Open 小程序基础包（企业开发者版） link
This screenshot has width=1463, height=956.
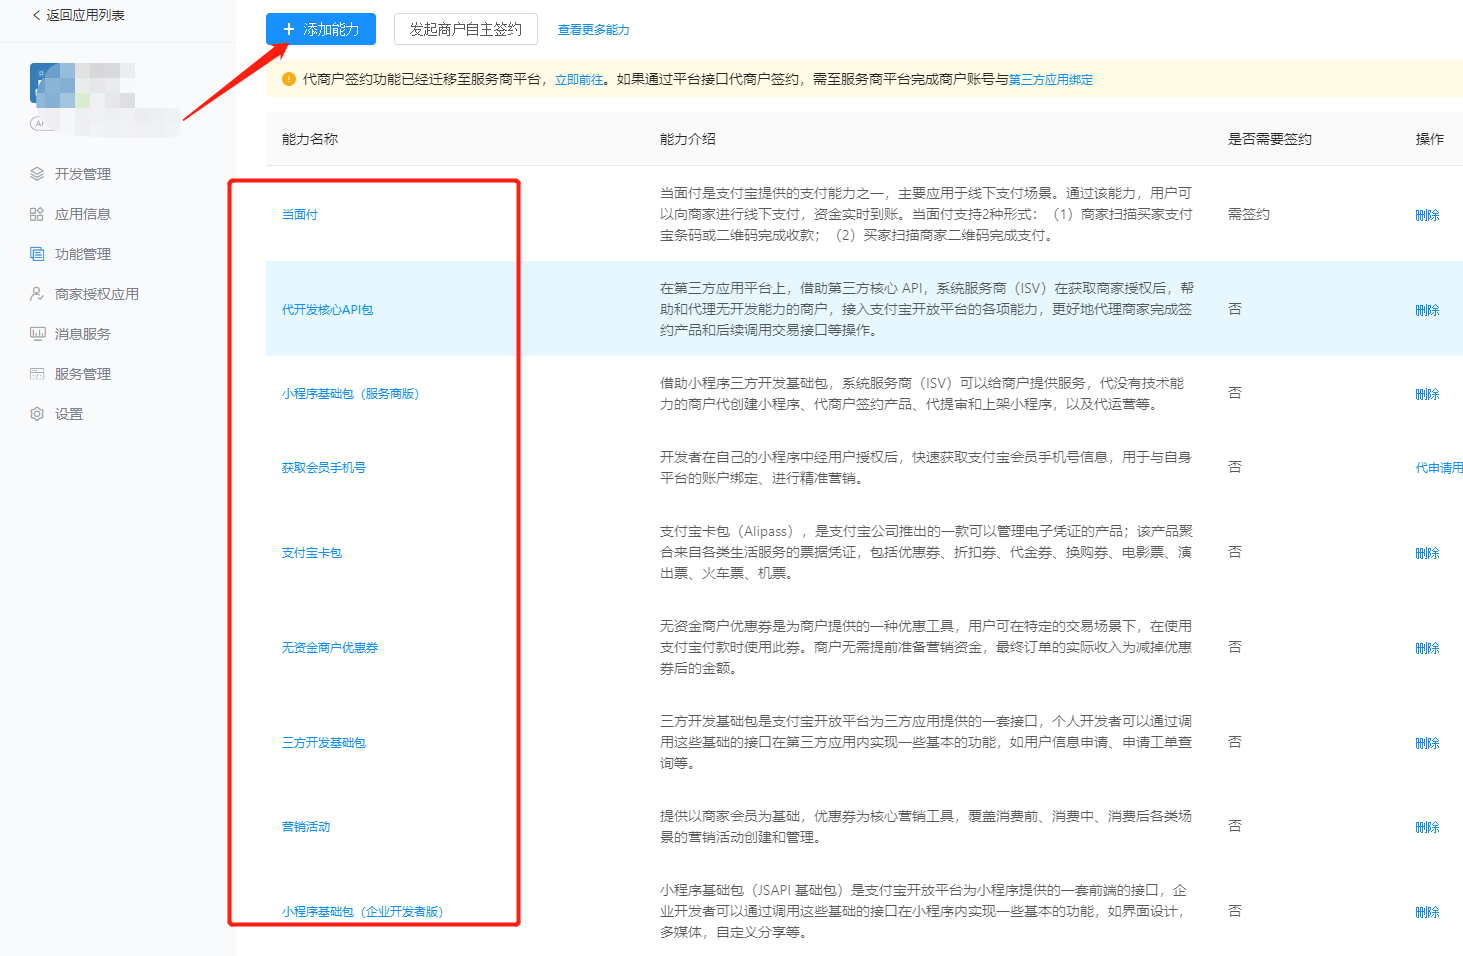362,912
